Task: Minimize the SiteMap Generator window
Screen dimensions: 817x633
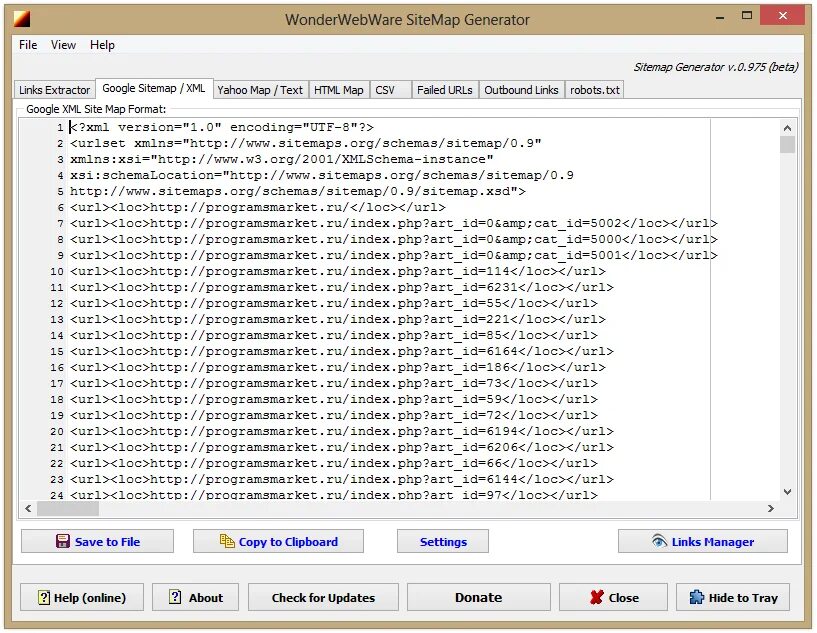Action: pos(720,17)
